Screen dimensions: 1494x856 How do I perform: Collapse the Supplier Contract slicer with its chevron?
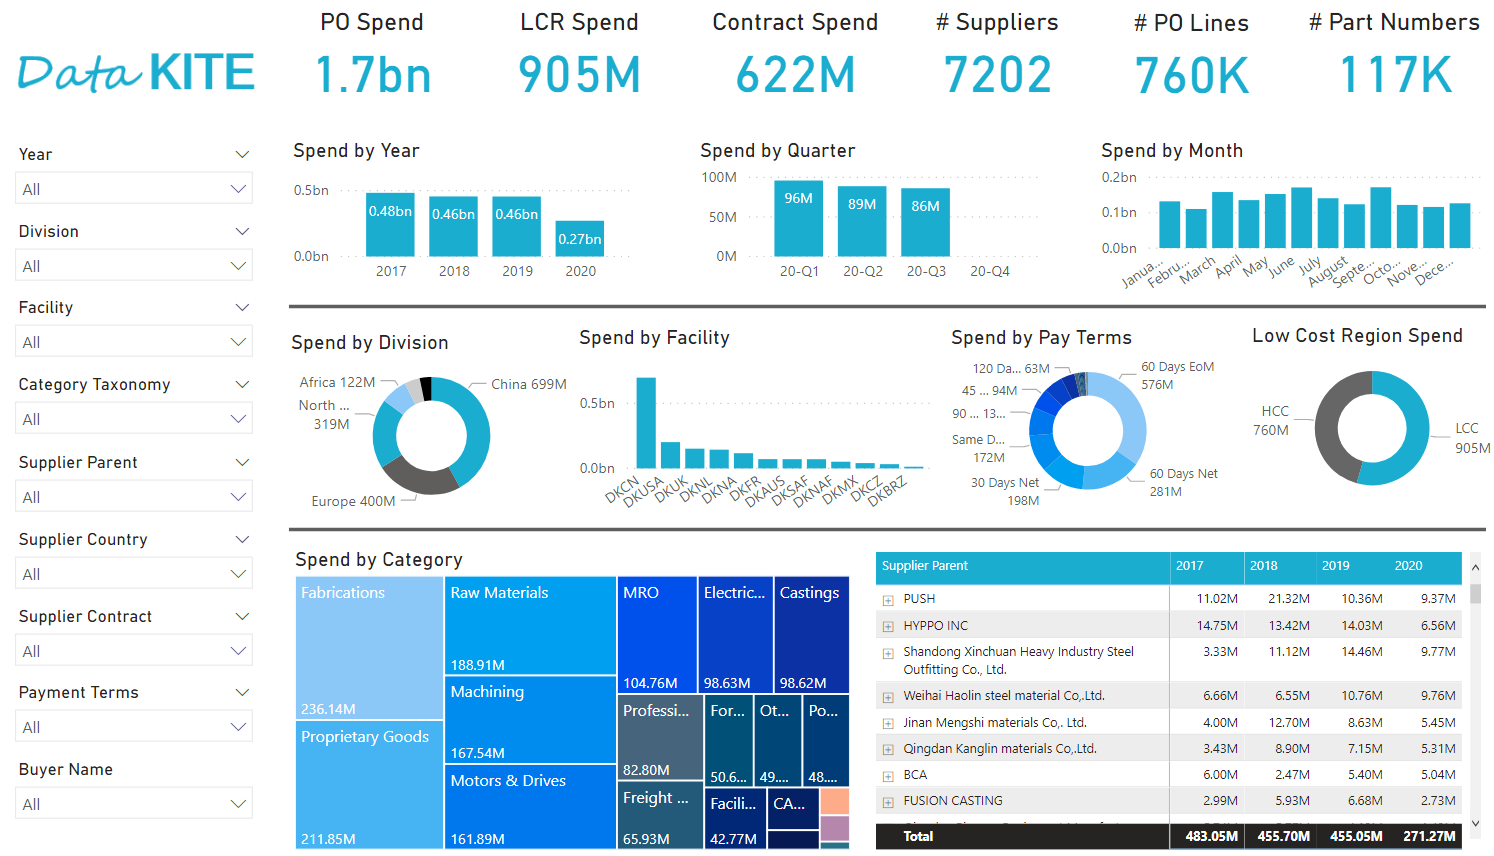[x=243, y=616]
